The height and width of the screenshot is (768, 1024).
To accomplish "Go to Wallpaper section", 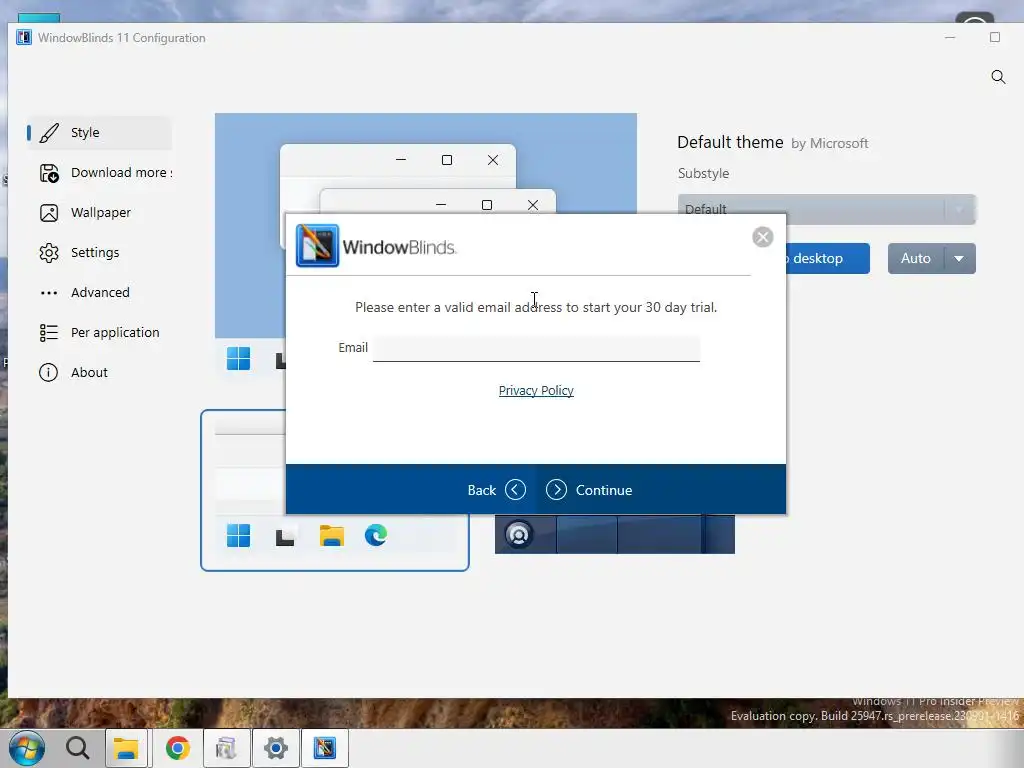I will pyautogui.click(x=99, y=213).
